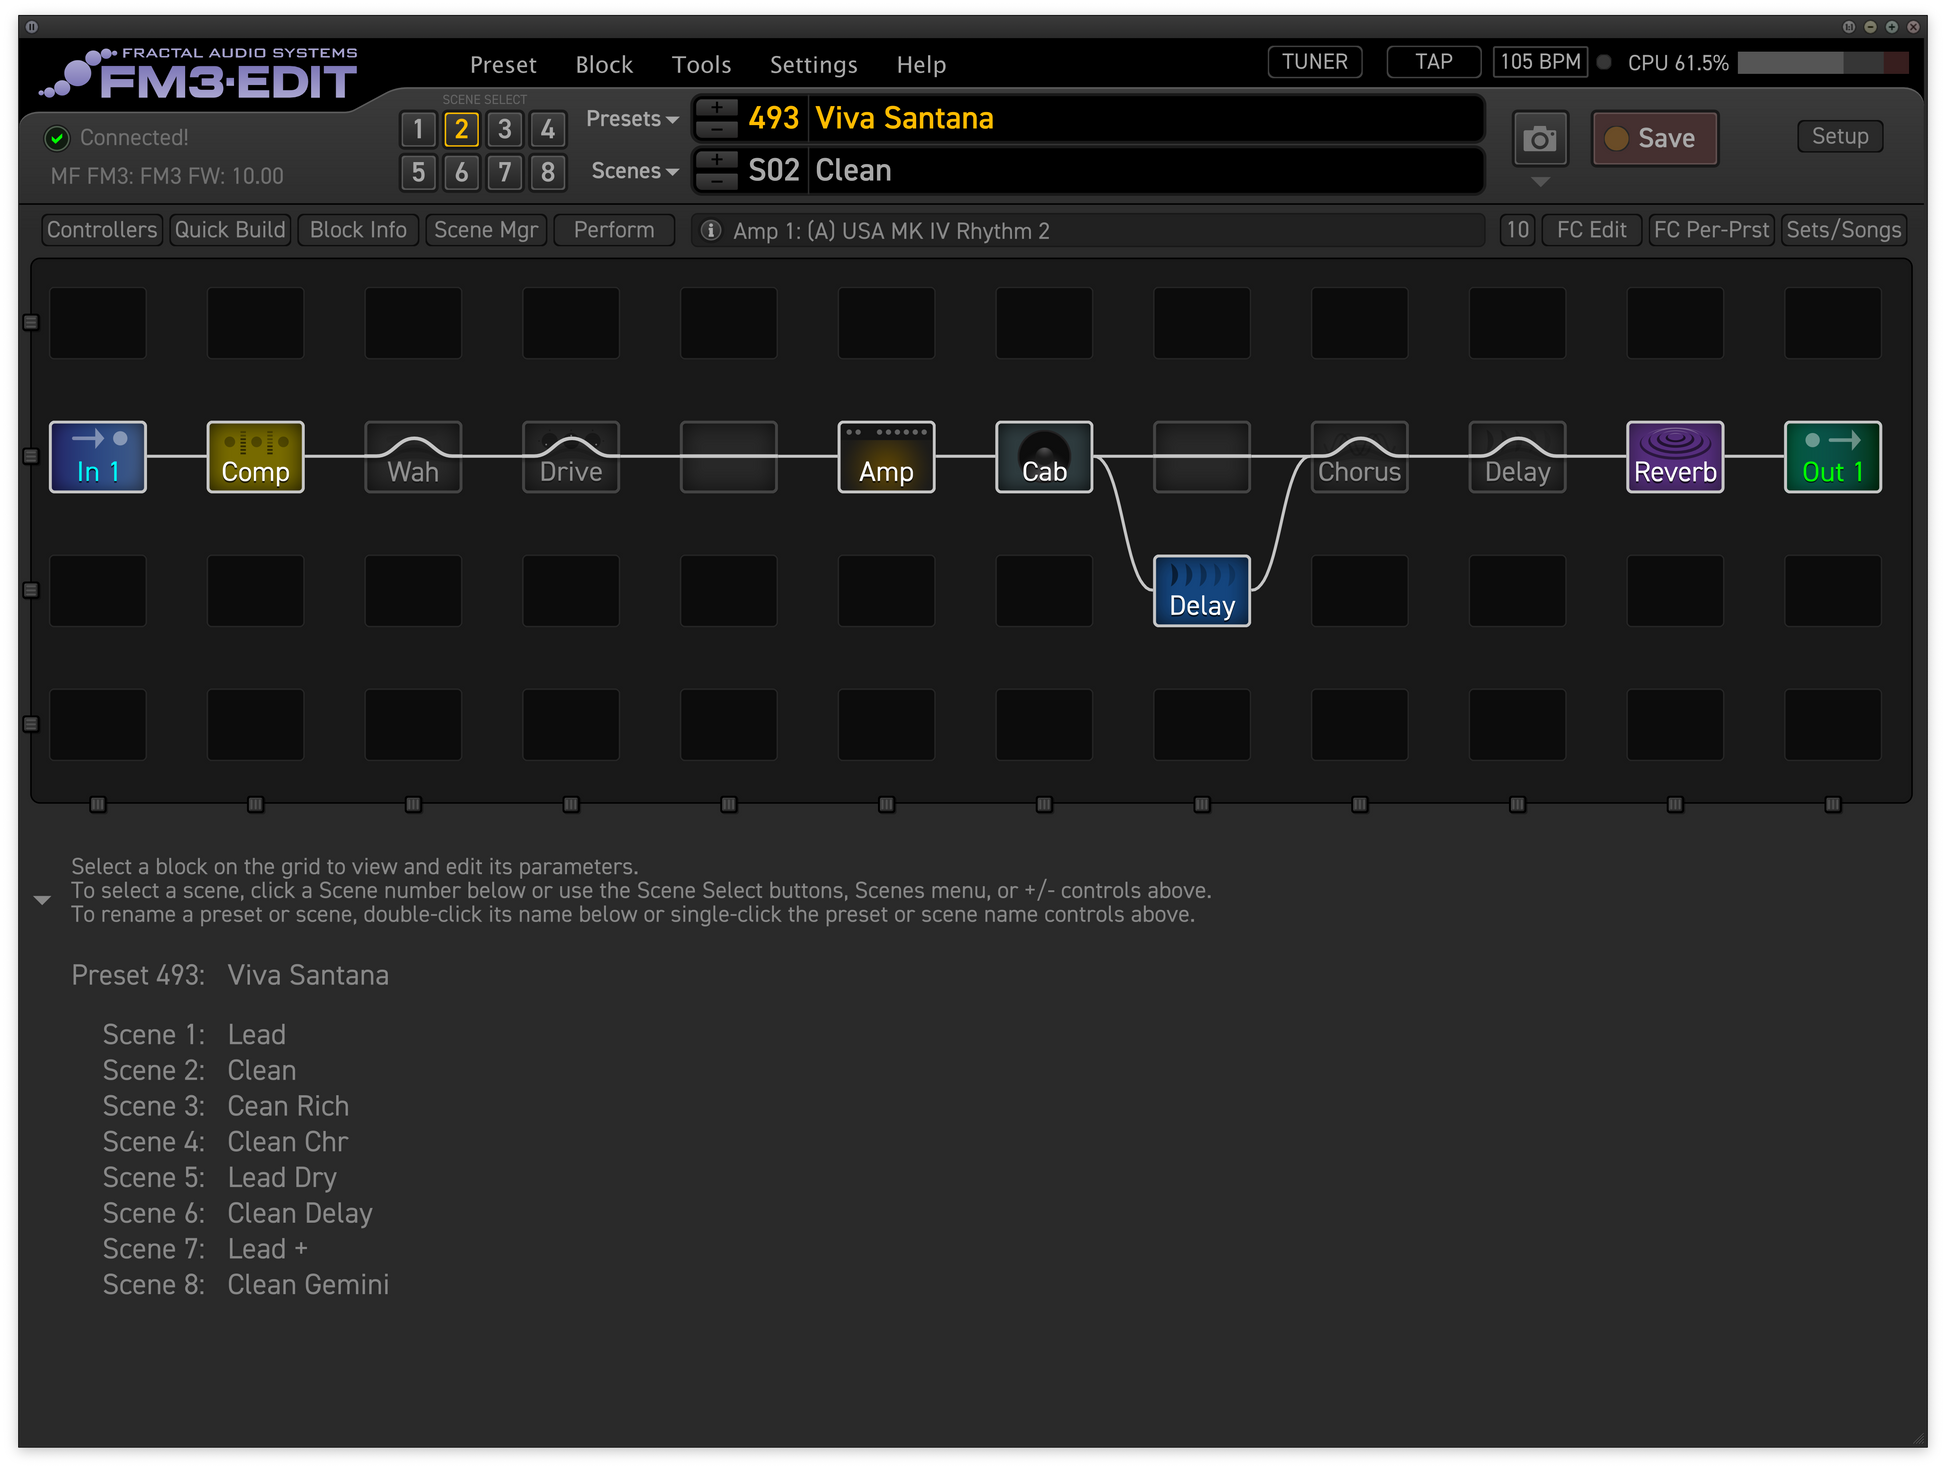Screen dimensions: 1946x1469
Task: Open the Tools menu
Action: pyautogui.click(x=701, y=65)
